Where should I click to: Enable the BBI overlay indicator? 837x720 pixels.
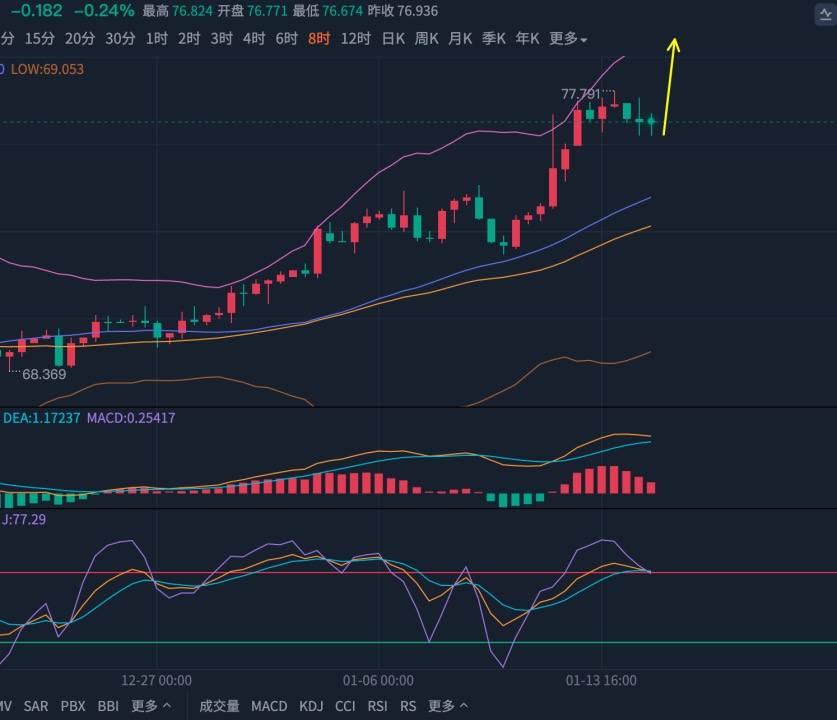tap(108, 706)
